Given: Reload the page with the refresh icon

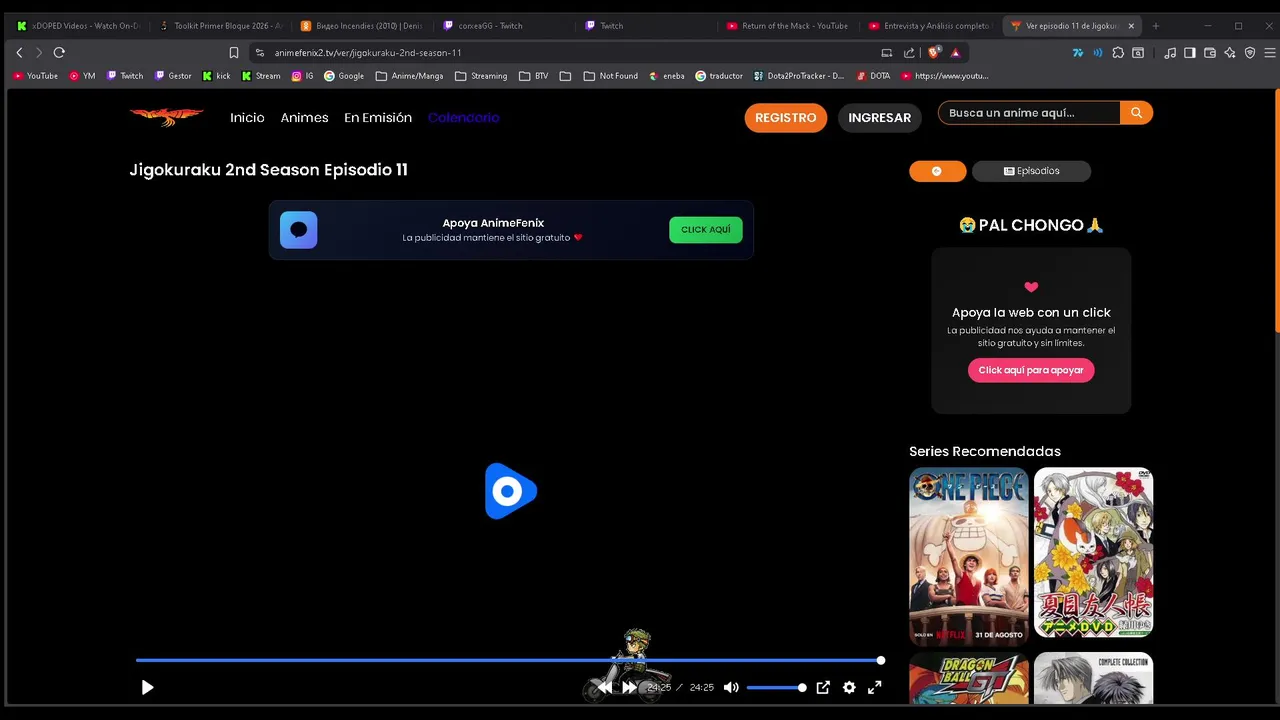Looking at the screenshot, I should (x=59, y=52).
